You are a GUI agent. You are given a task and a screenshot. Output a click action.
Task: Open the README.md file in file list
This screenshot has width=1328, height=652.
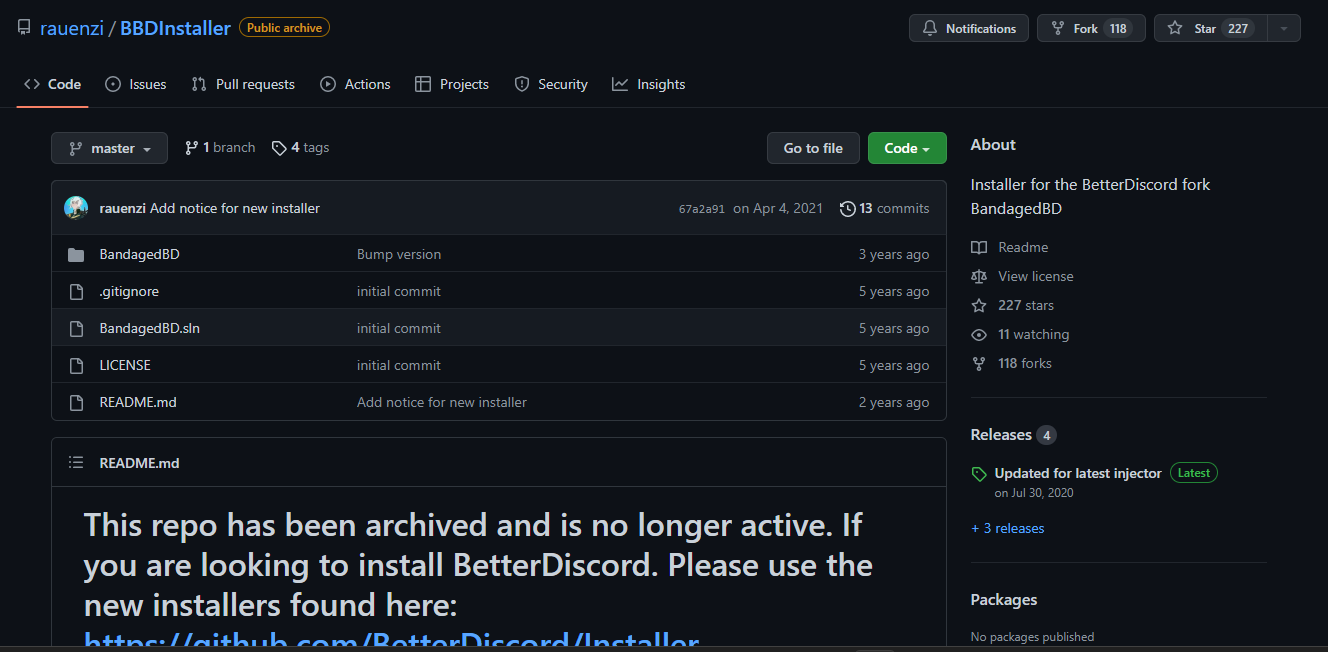138,402
